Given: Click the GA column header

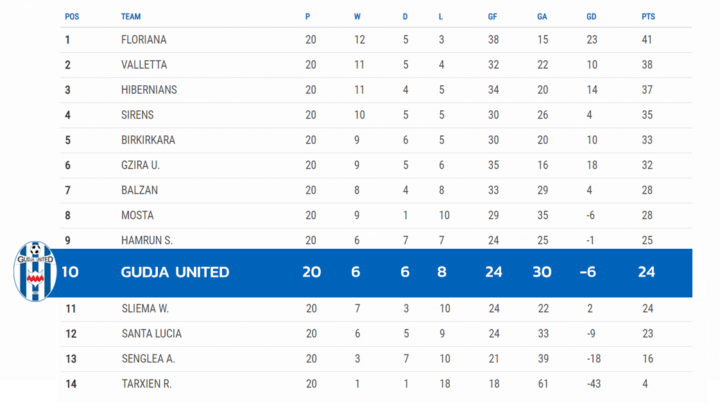Looking at the screenshot, I should (542, 17).
